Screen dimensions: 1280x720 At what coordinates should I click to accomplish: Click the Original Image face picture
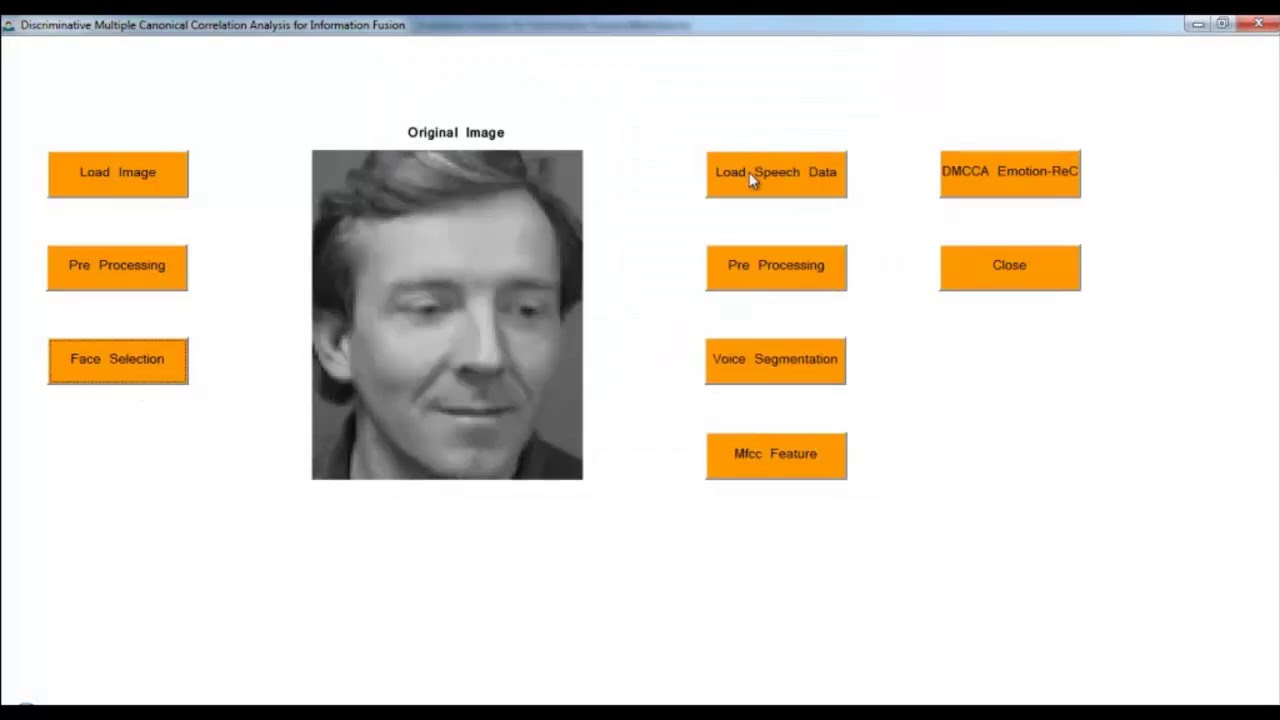pos(447,315)
